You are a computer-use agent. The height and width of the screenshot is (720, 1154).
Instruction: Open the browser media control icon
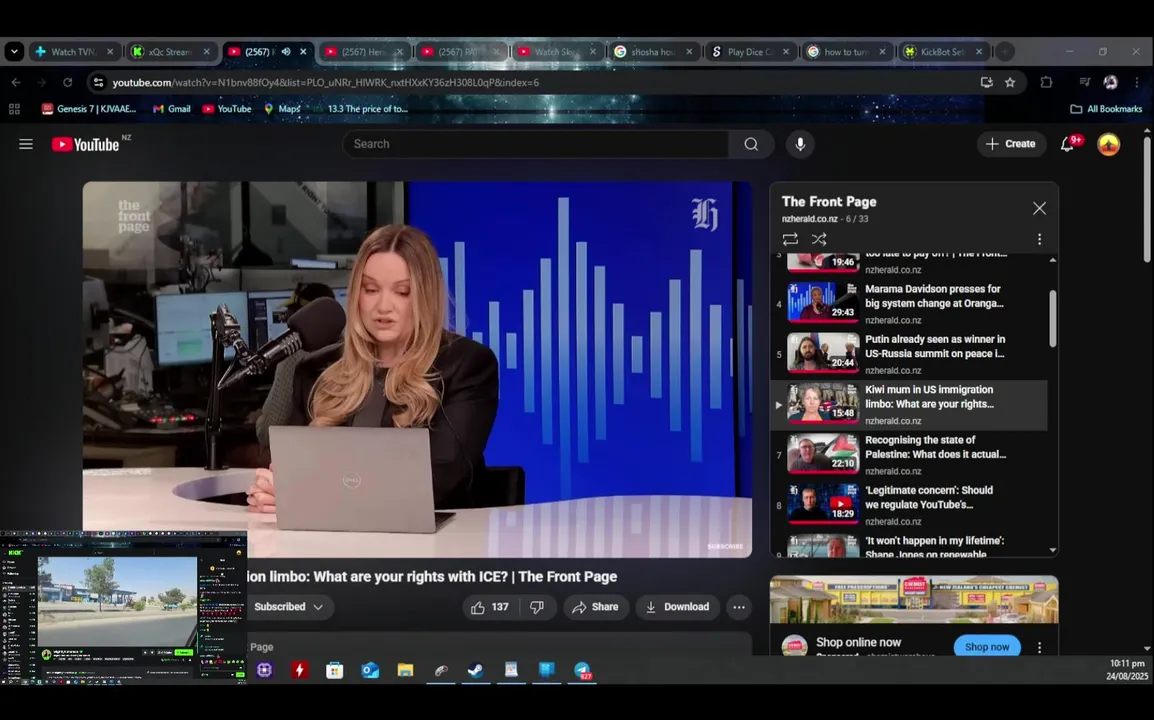tap(1084, 82)
